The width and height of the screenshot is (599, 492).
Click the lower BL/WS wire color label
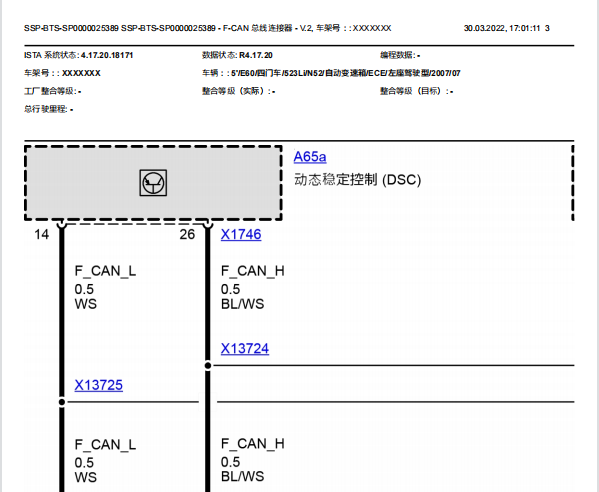click(243, 476)
